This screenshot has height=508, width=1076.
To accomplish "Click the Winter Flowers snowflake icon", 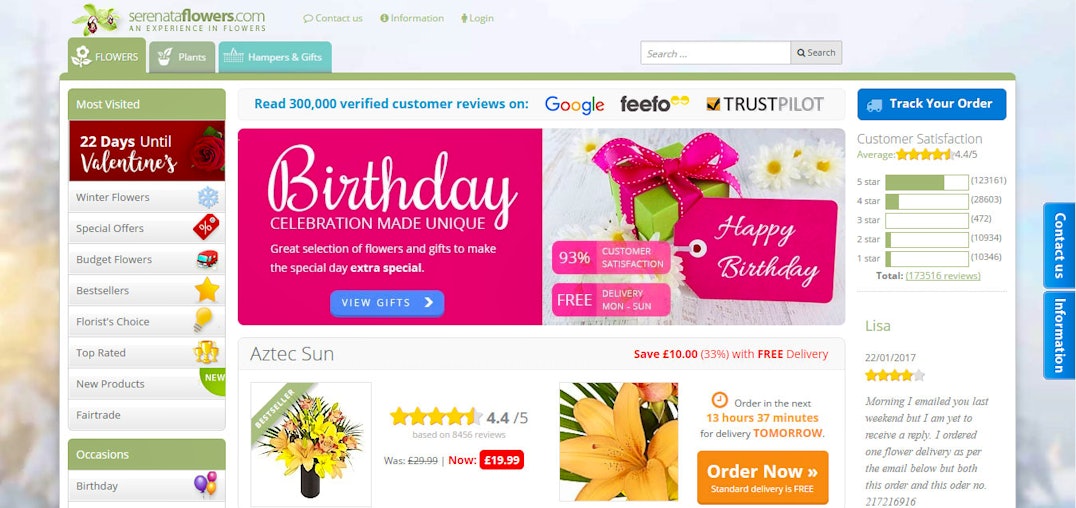I will pyautogui.click(x=208, y=198).
